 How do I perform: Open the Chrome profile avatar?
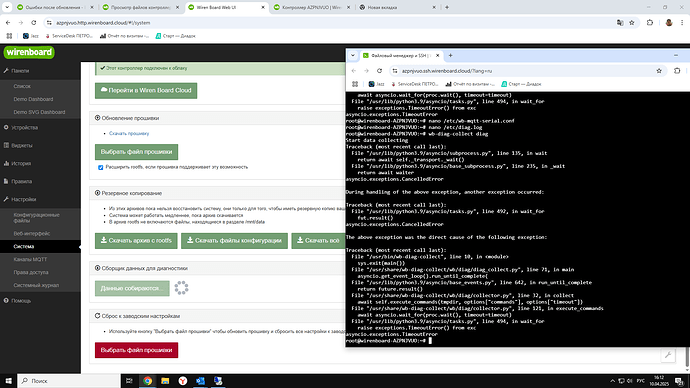668,22
